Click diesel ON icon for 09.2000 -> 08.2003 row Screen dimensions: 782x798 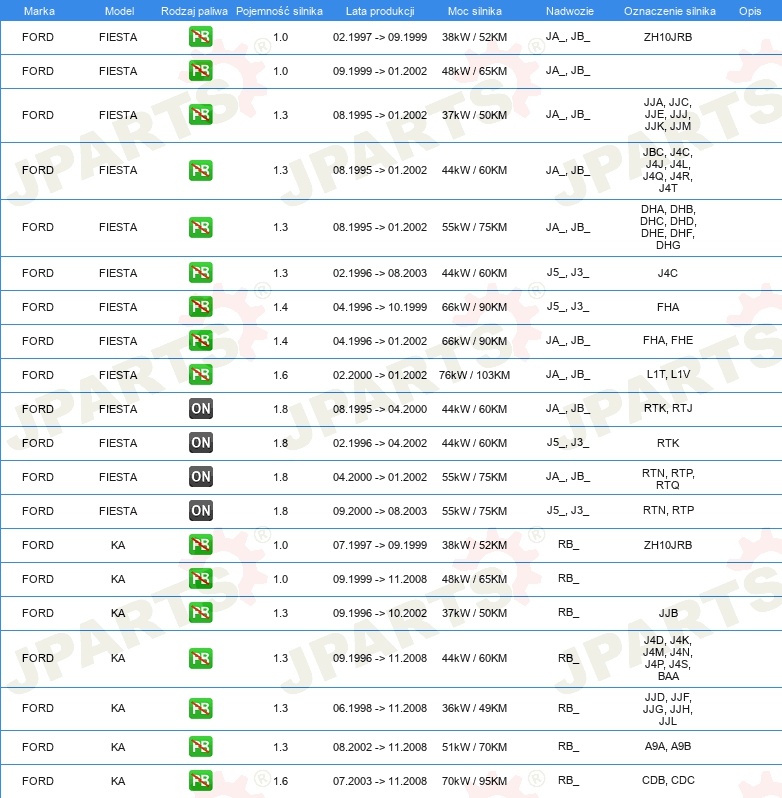(x=200, y=510)
